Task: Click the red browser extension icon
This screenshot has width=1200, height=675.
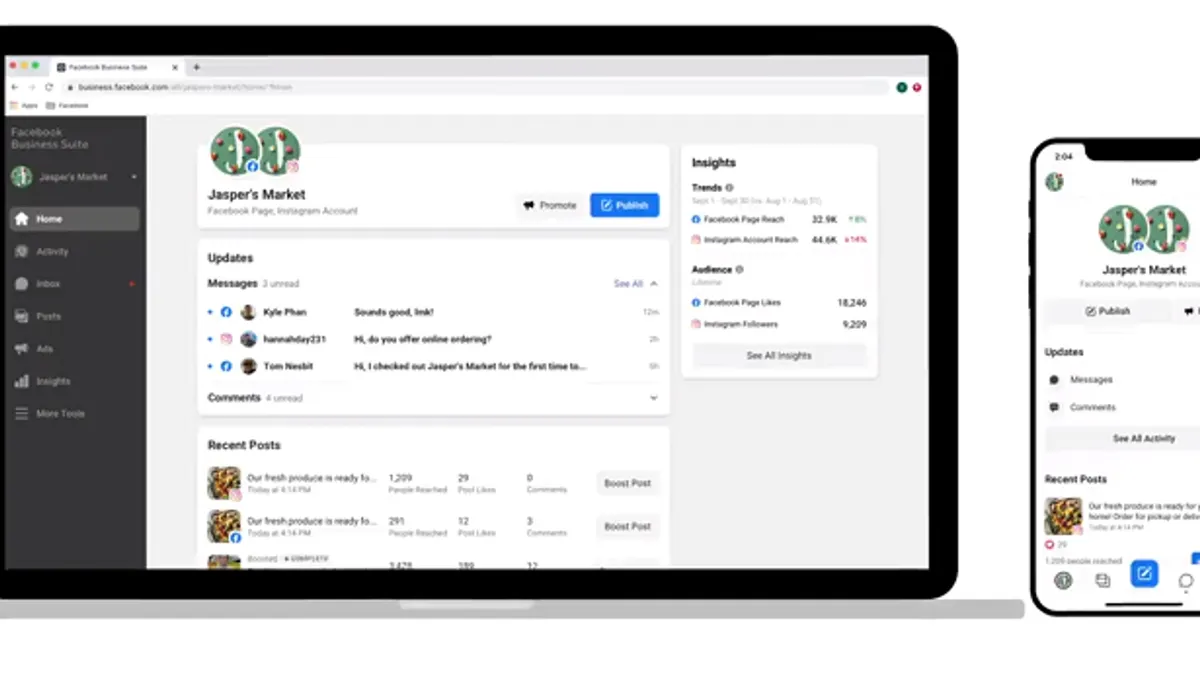Action: (916, 88)
